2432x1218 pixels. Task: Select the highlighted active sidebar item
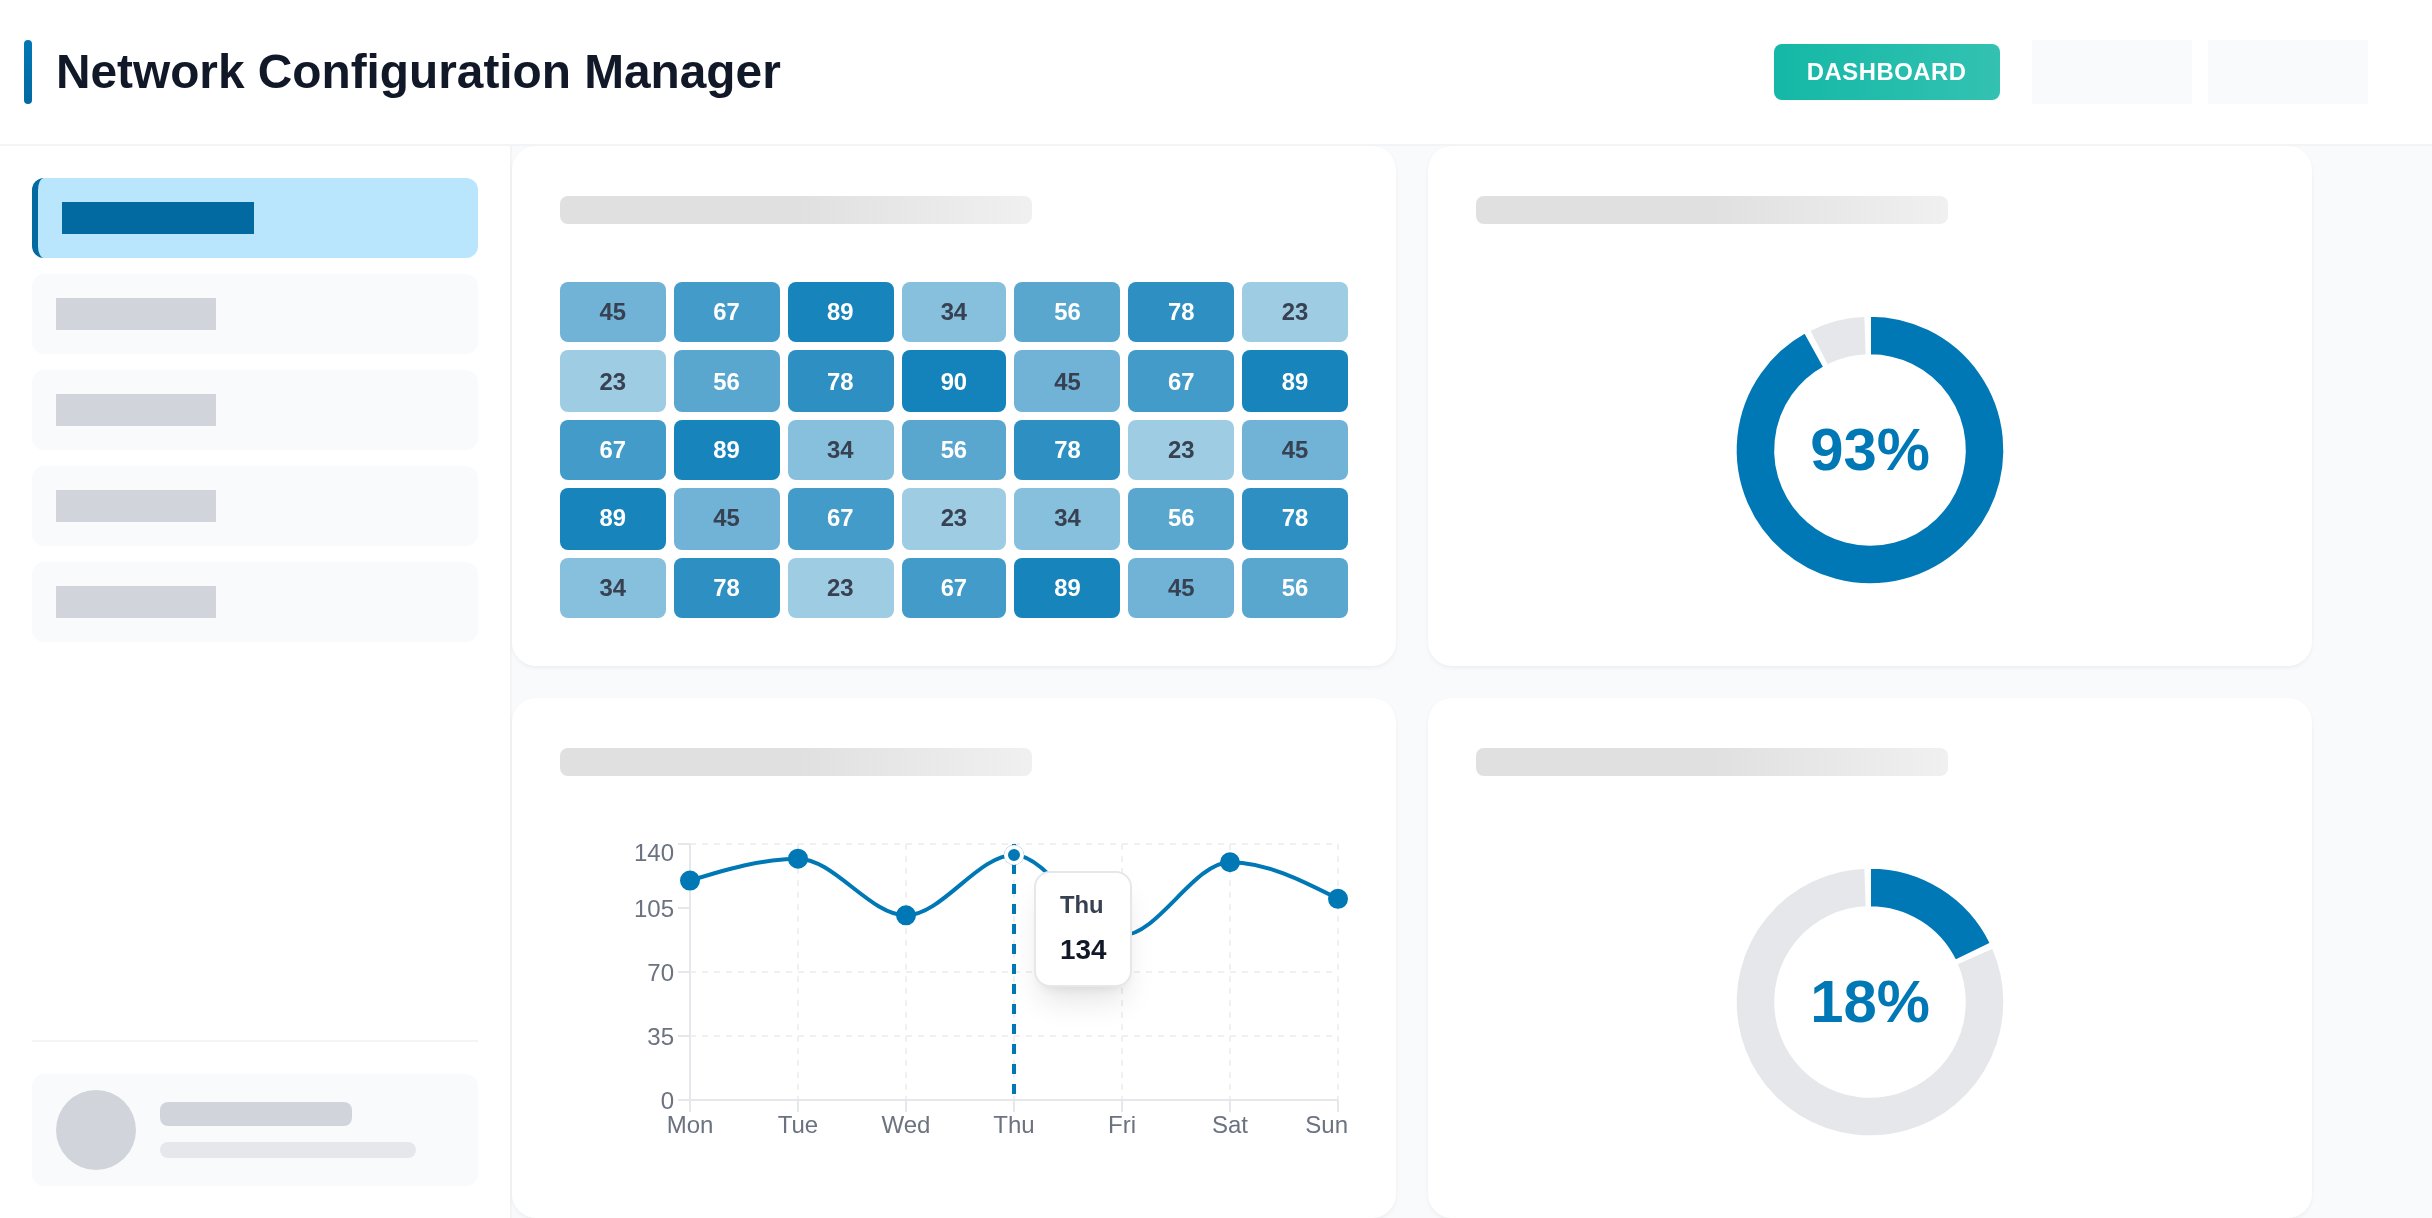pos(256,218)
